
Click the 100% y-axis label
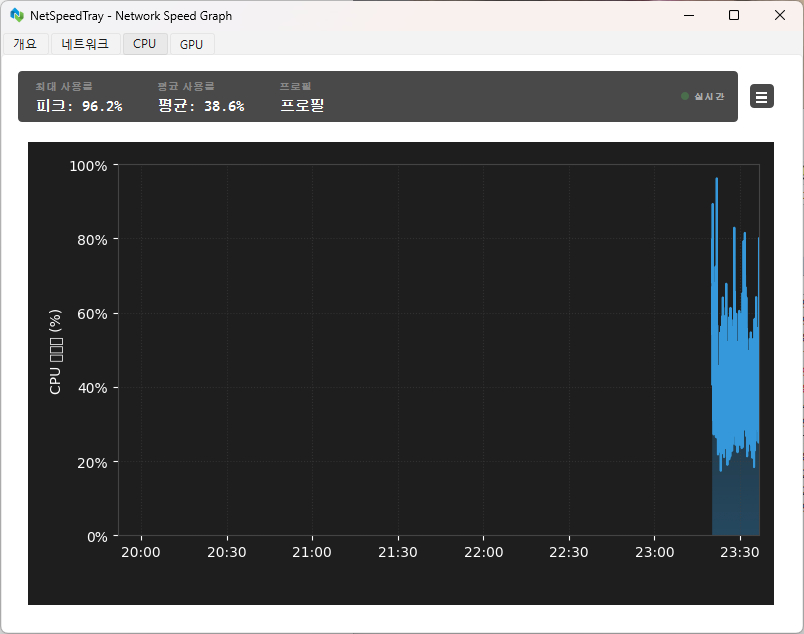[x=88, y=166]
